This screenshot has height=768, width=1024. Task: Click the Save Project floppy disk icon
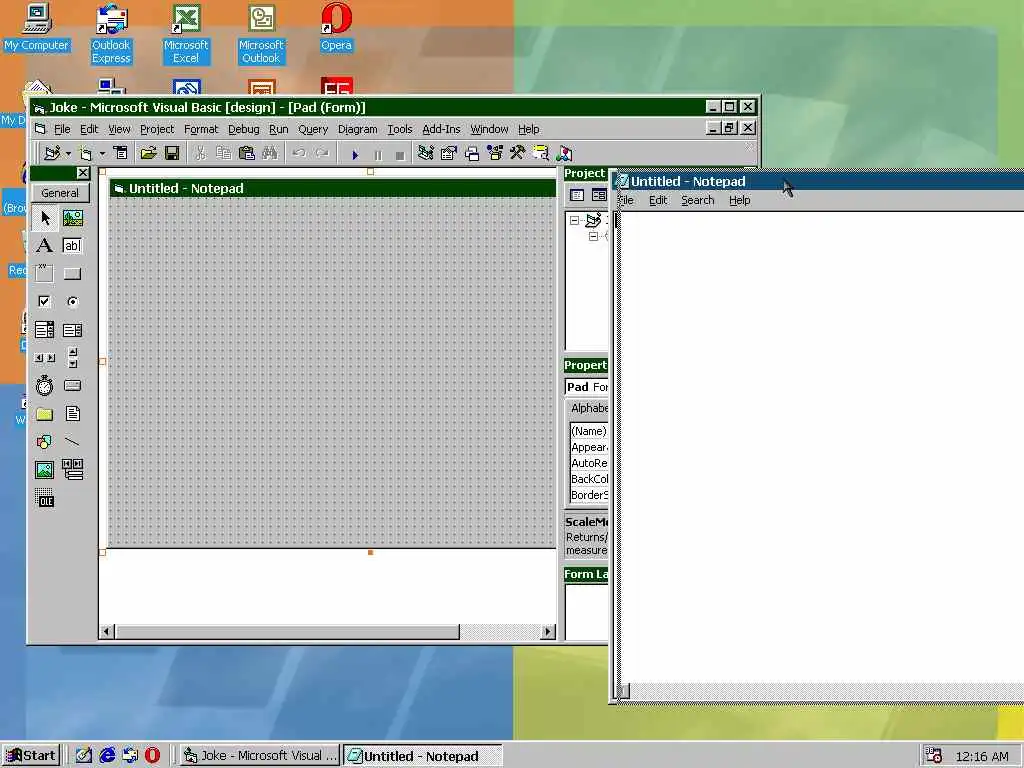pyautogui.click(x=172, y=153)
